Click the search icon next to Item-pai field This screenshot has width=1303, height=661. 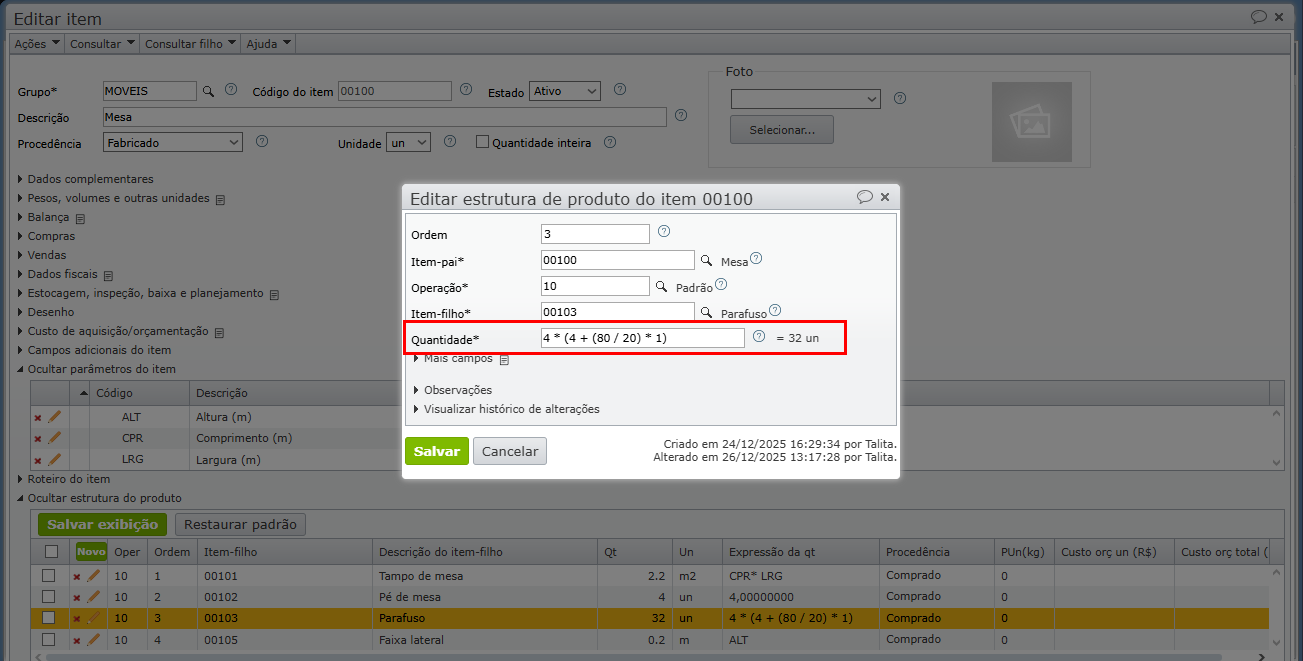tap(706, 260)
